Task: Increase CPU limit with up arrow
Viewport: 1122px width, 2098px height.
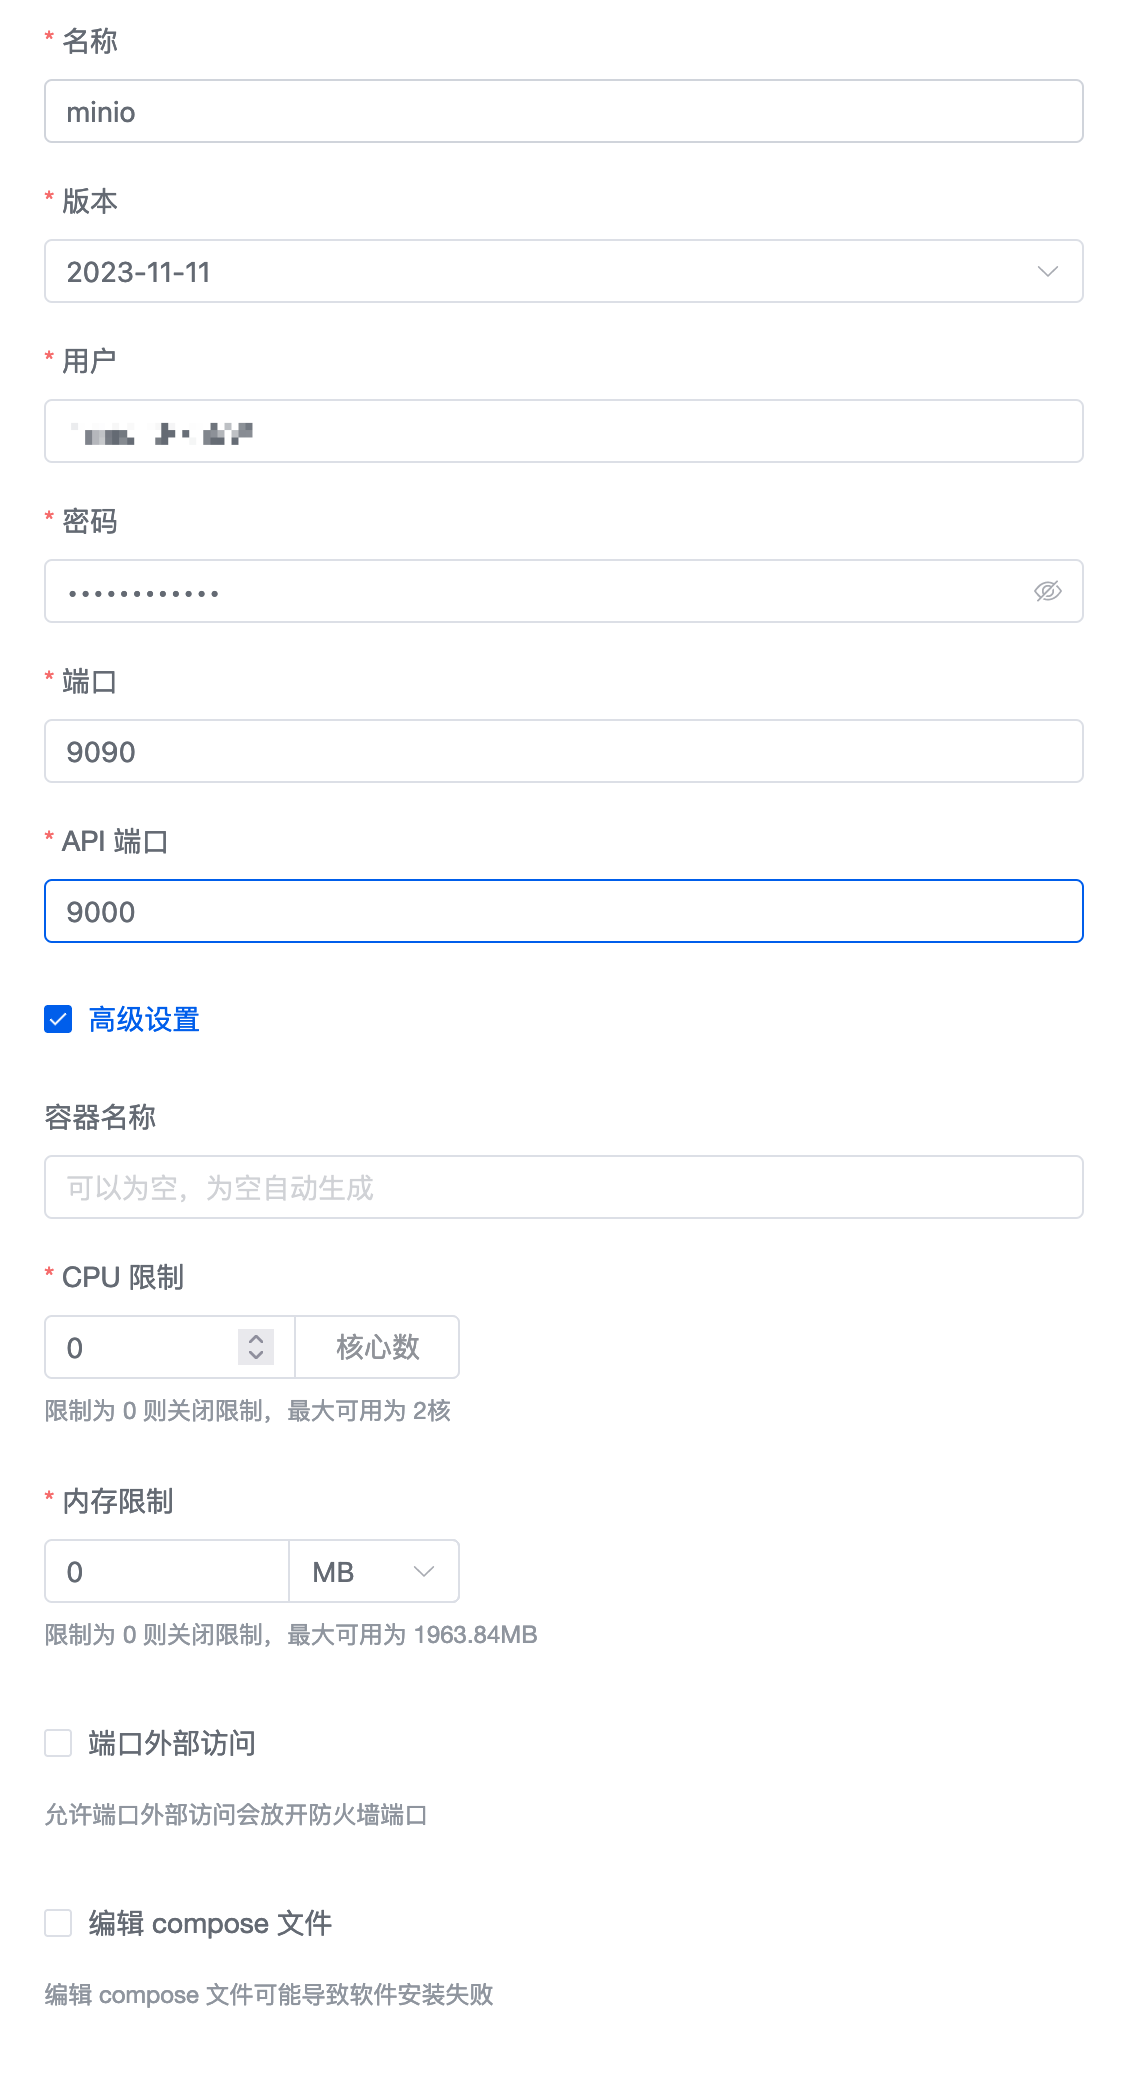Action: (256, 1338)
